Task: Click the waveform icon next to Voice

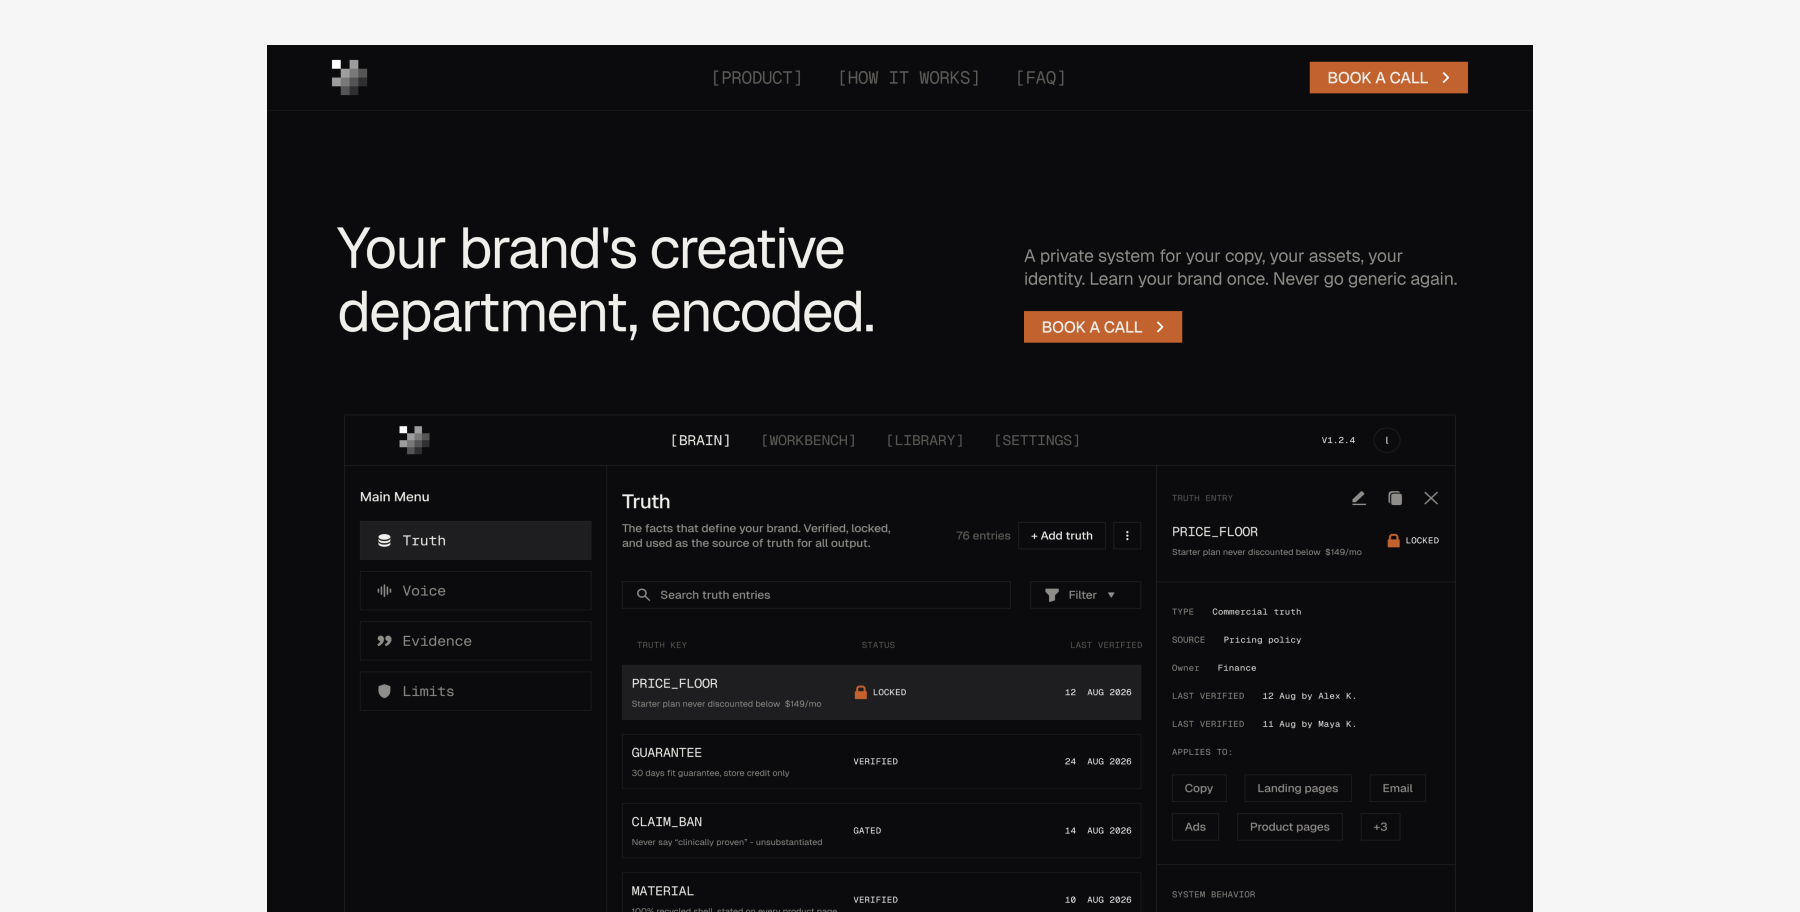Action: 384,591
